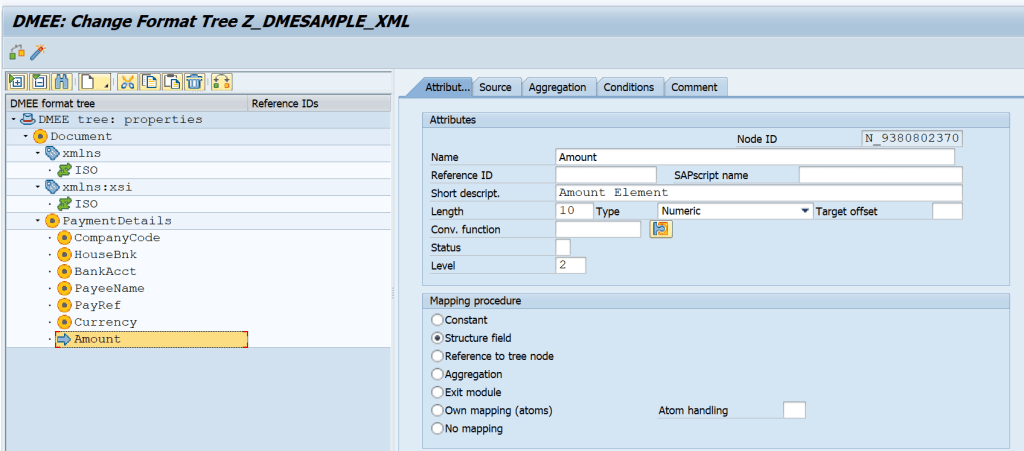The height and width of the screenshot is (451, 1024).
Task: Select Own mapping (atoms) option
Action: point(437,411)
